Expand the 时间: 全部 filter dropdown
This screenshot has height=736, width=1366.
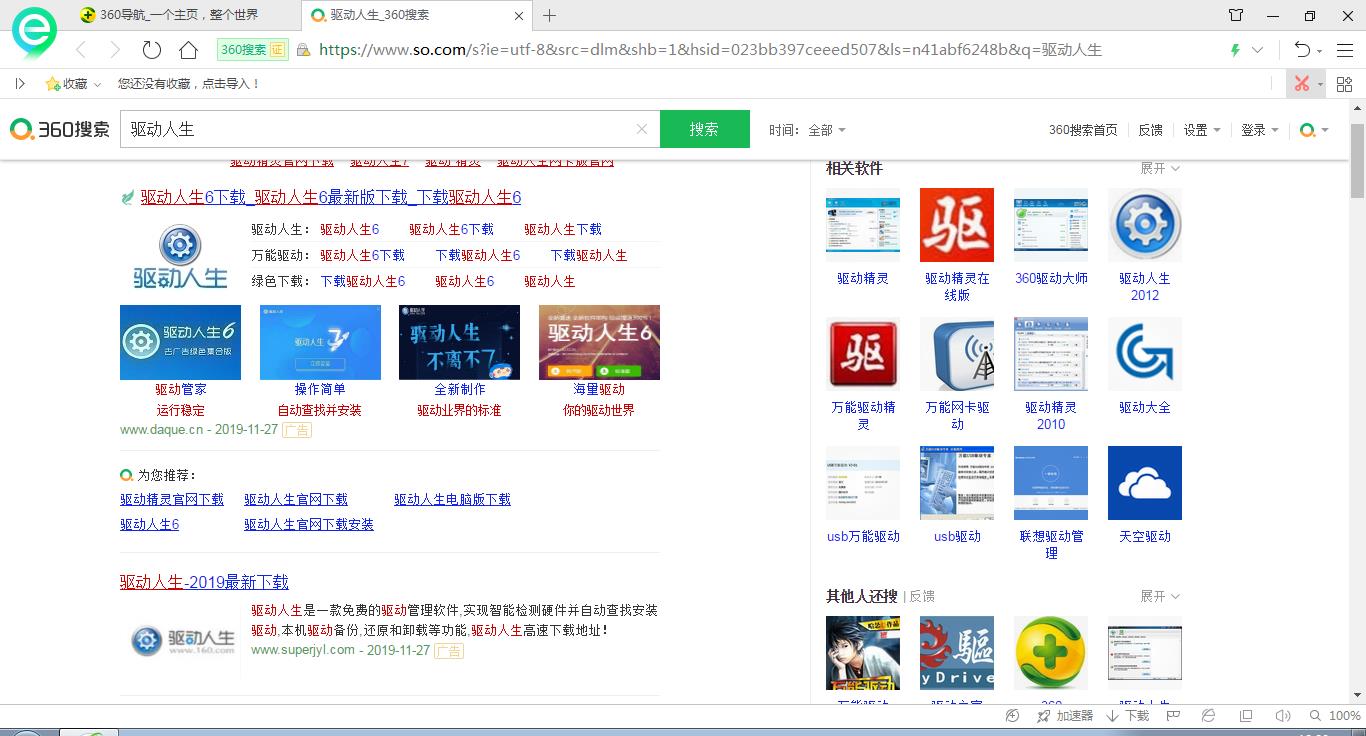(x=808, y=130)
